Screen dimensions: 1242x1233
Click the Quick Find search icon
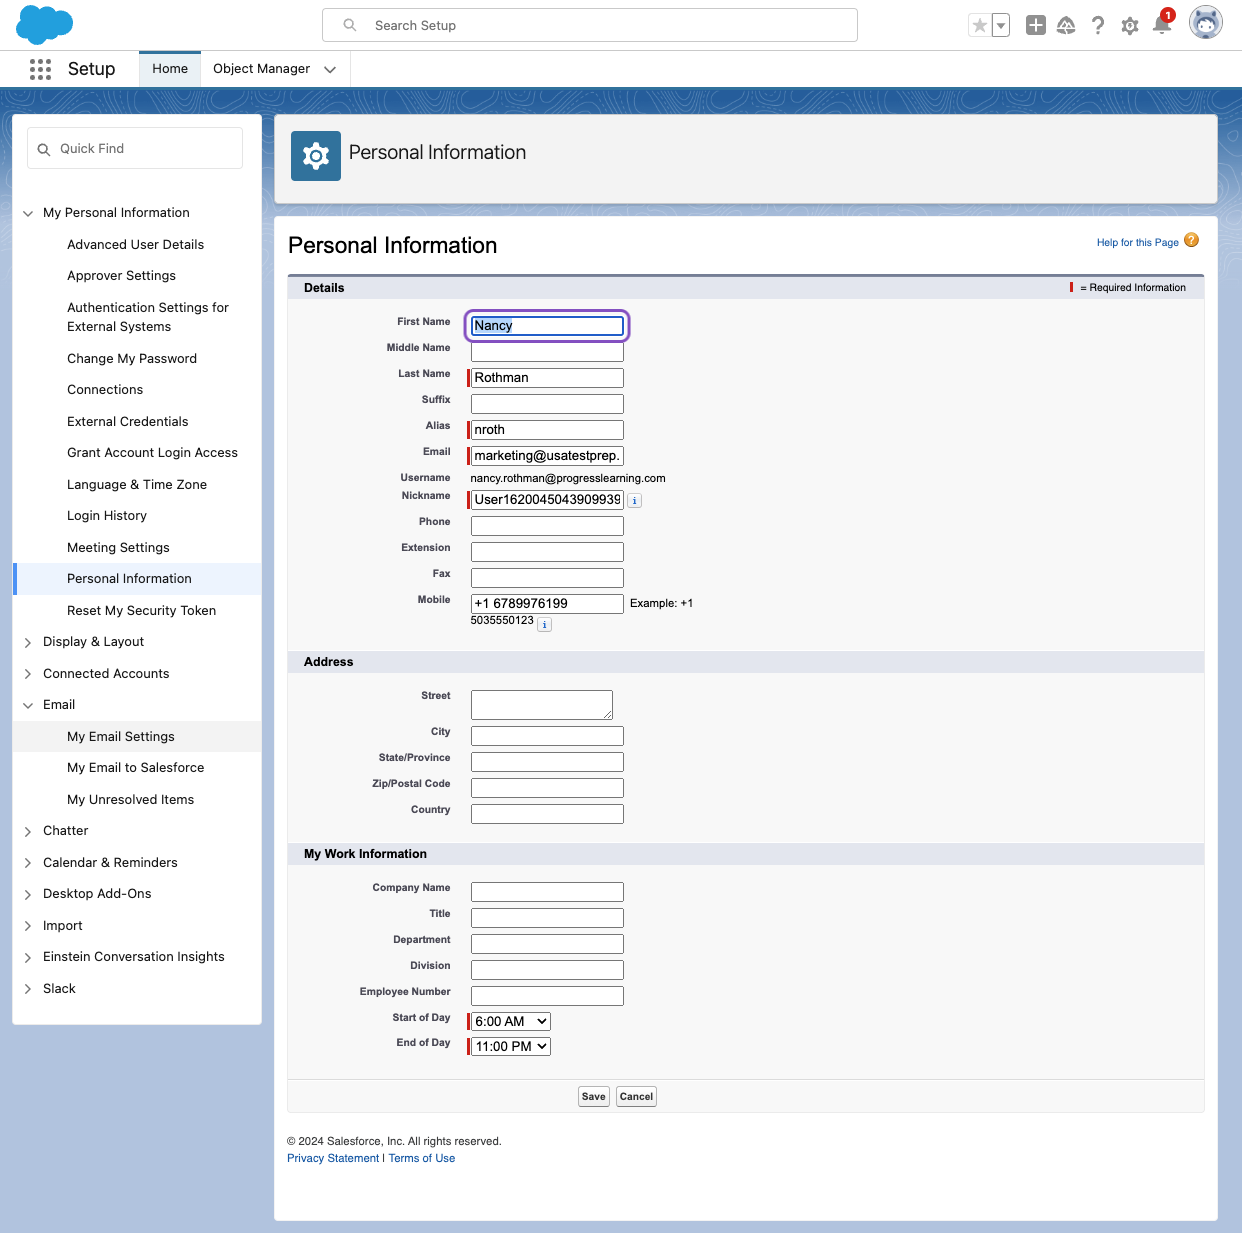44,149
